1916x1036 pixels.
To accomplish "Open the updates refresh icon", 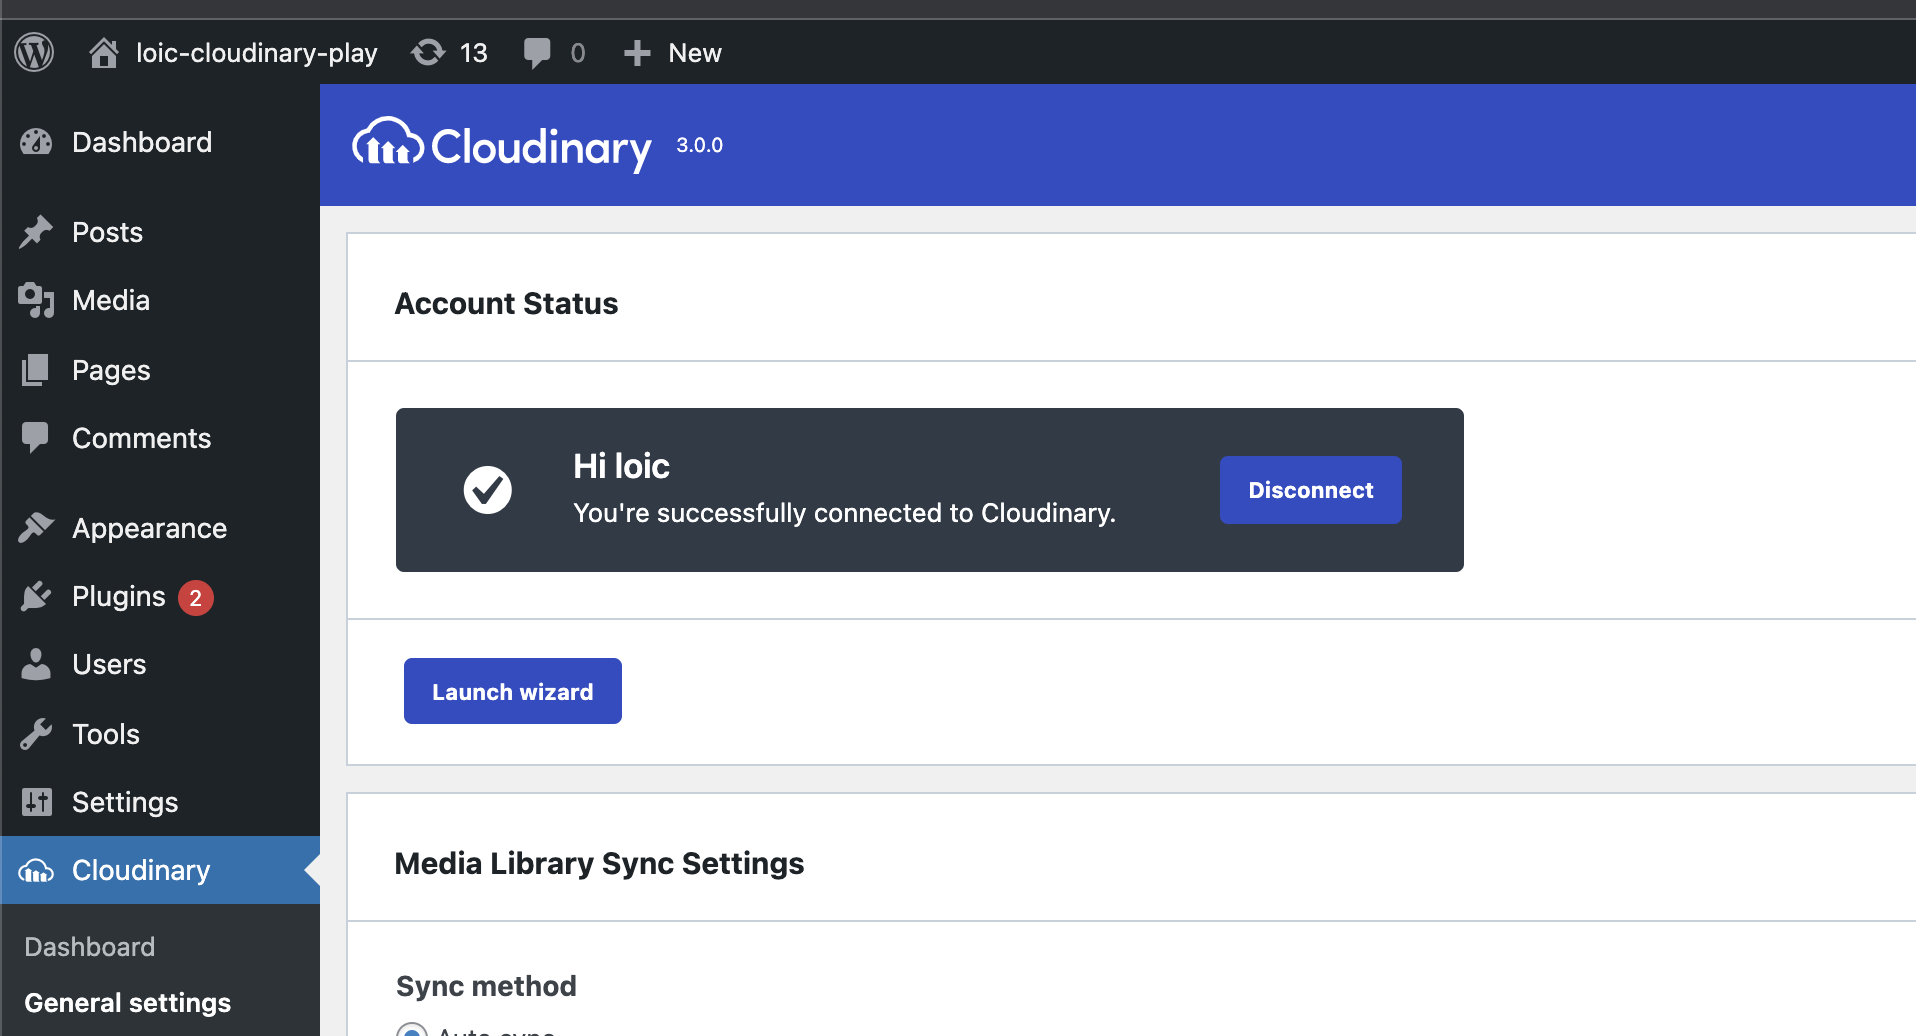I will pos(428,52).
